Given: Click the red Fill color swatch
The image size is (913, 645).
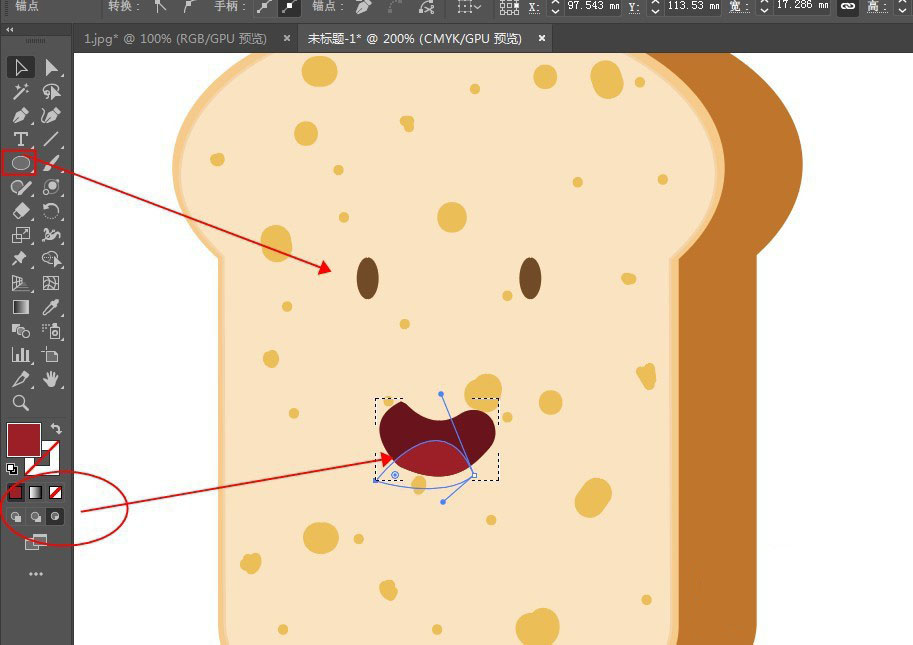Looking at the screenshot, I should [24, 440].
